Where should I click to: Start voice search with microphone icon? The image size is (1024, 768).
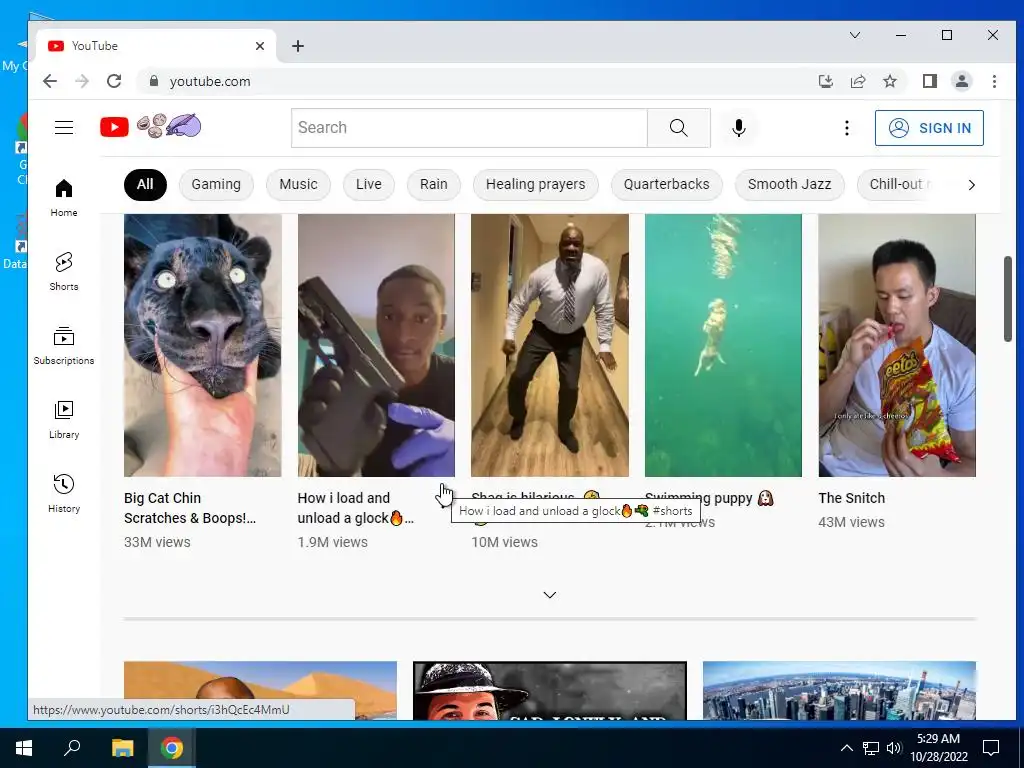point(739,128)
